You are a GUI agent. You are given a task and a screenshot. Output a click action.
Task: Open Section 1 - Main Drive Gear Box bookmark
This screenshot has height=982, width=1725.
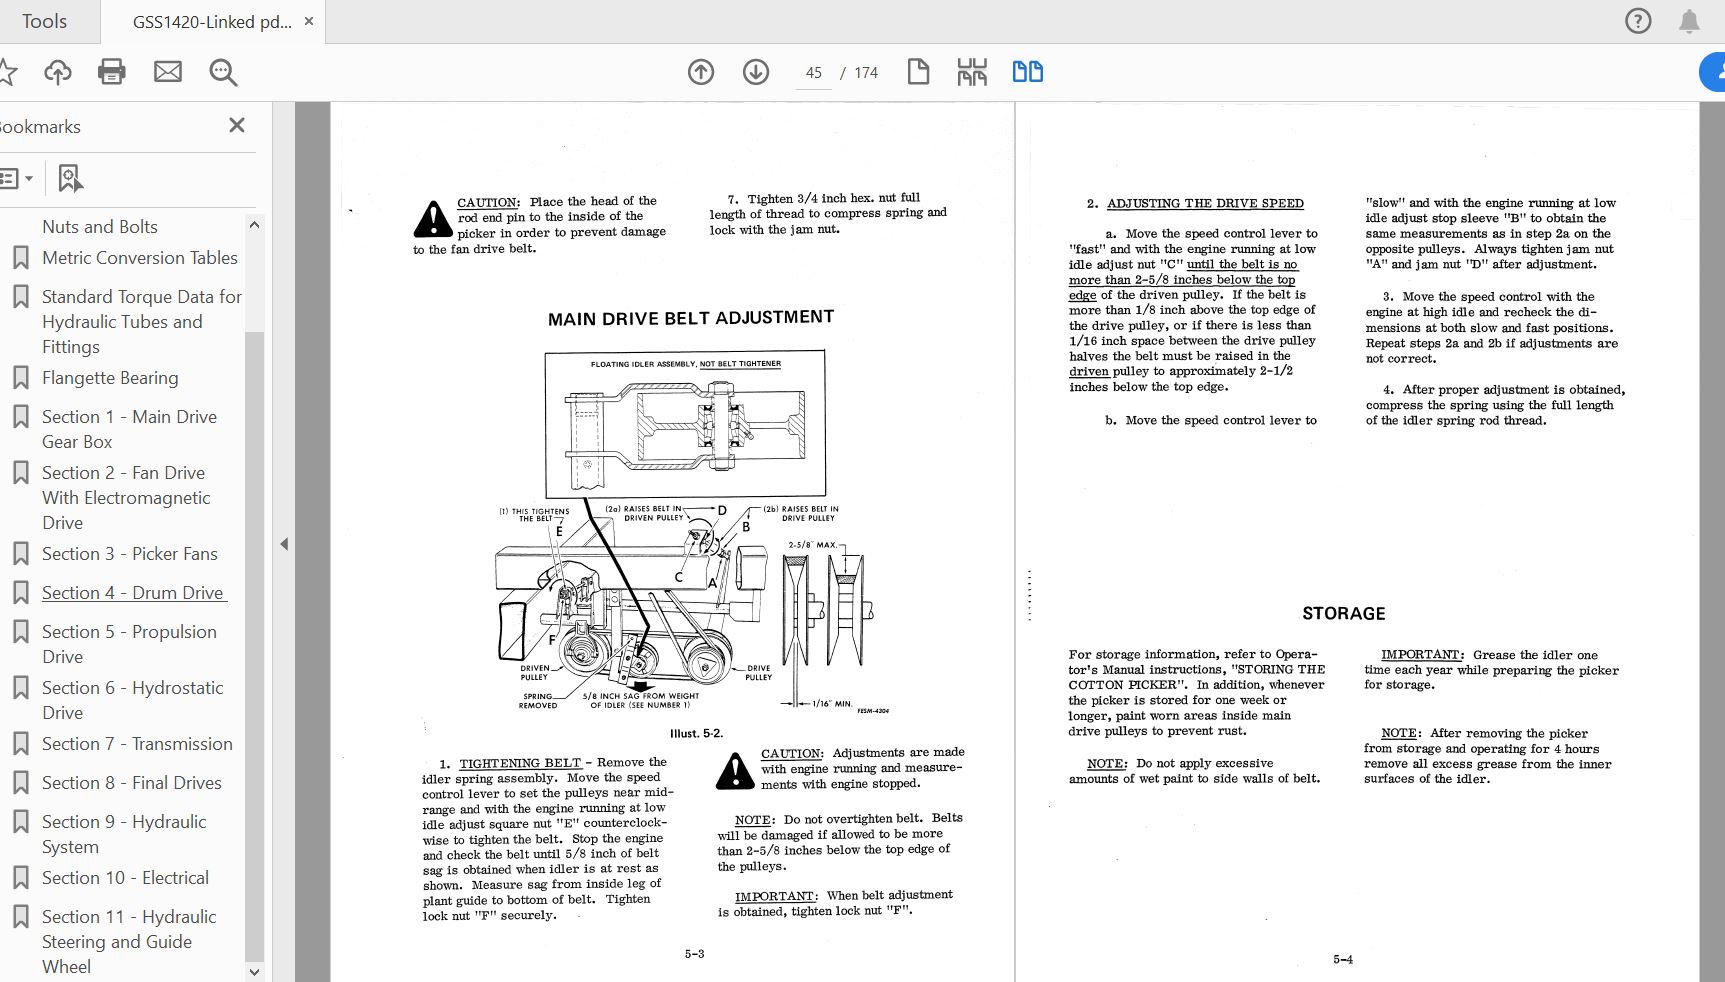[x=129, y=429]
